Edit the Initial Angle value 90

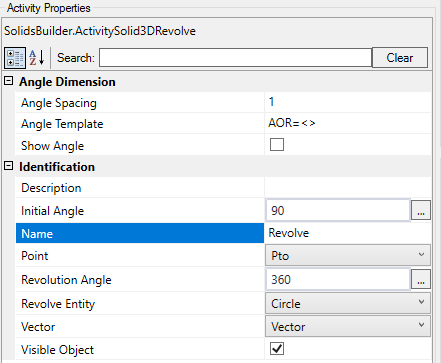click(338, 210)
